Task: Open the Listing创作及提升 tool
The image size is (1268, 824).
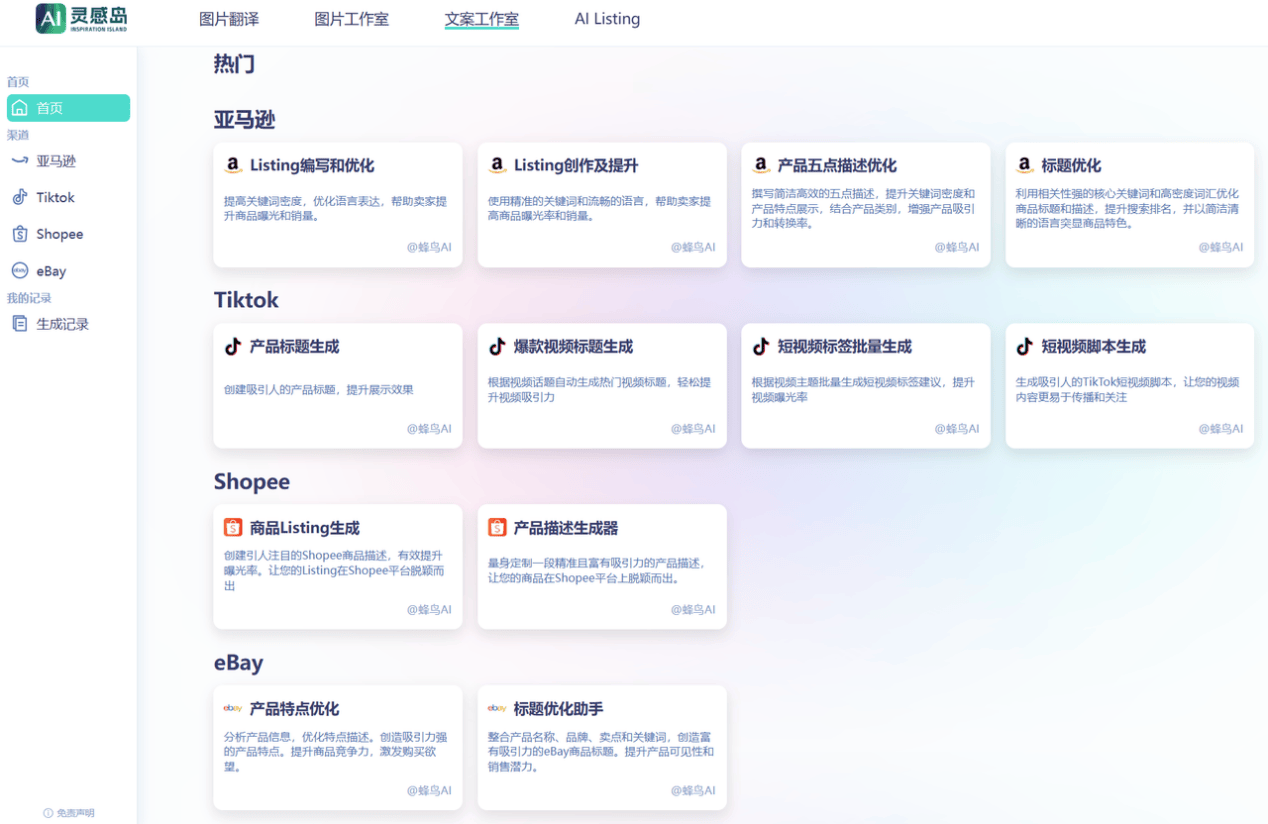Action: pyautogui.click(x=602, y=205)
